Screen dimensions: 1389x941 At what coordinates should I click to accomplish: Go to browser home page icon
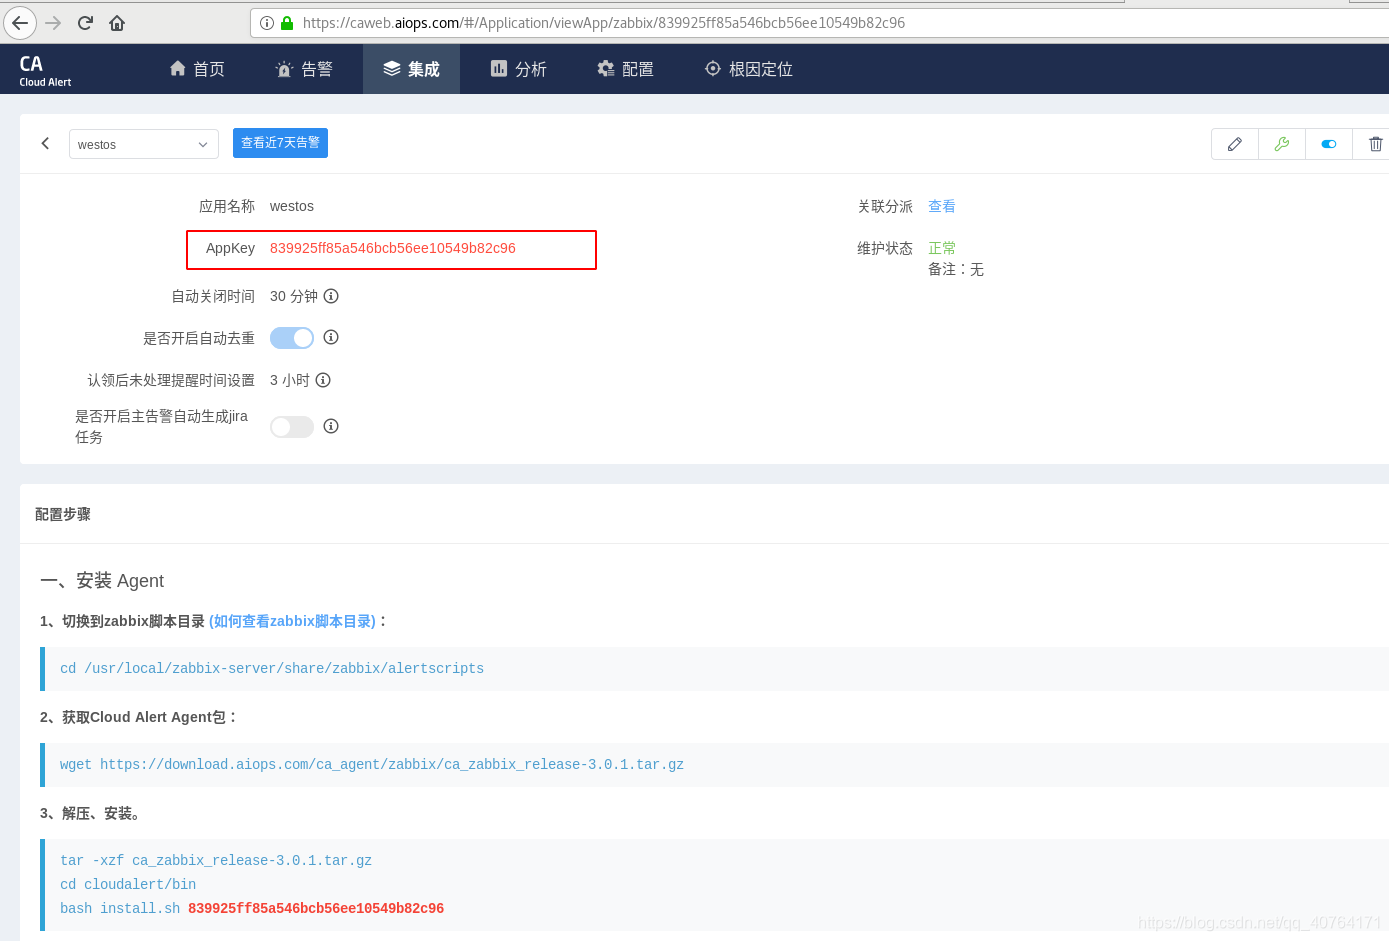point(117,23)
